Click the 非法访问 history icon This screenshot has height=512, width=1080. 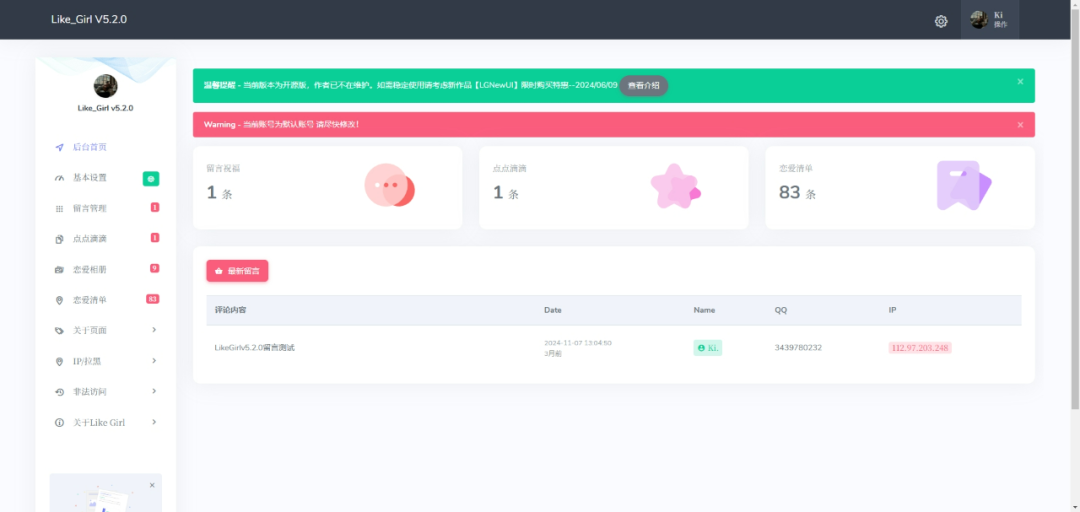[x=59, y=392]
